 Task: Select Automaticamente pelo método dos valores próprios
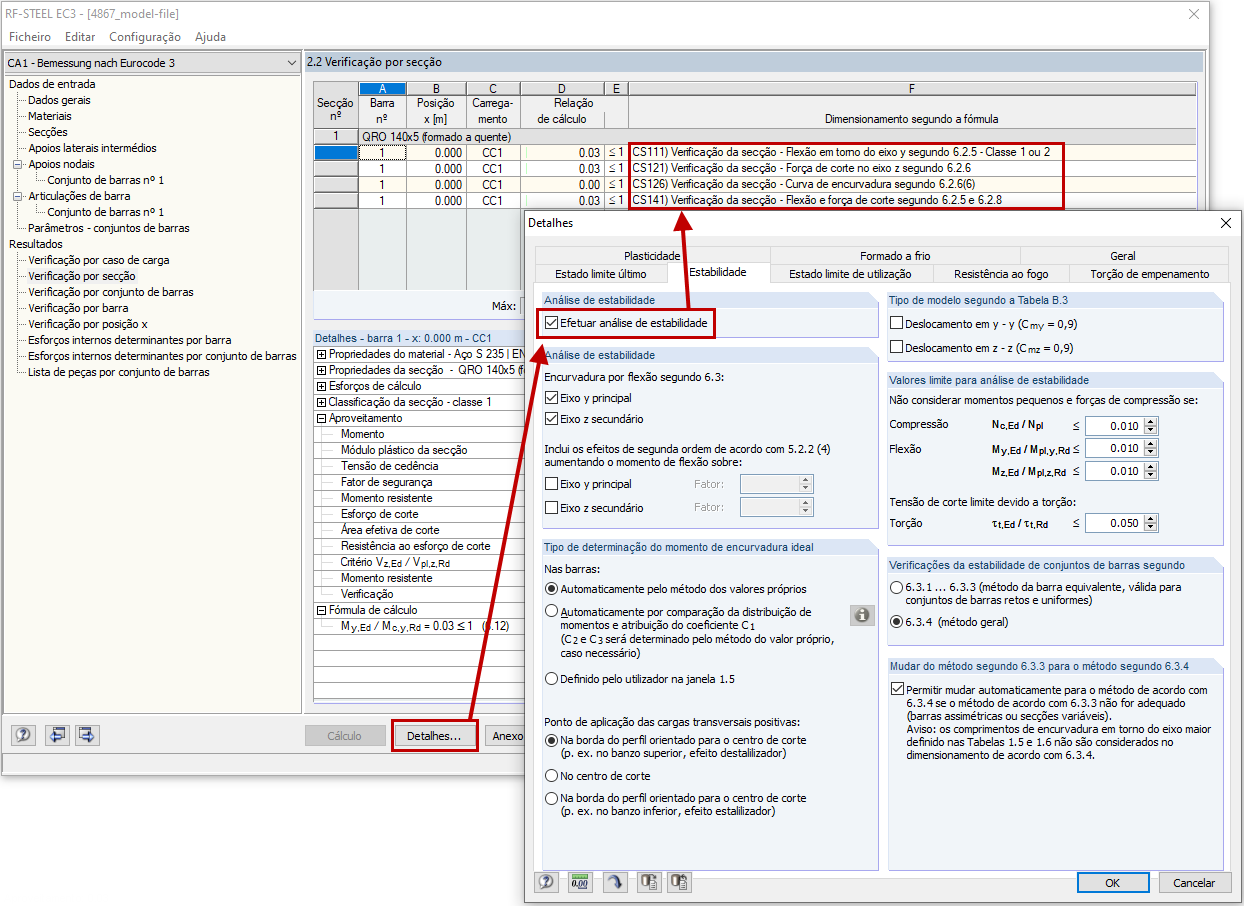[x=552, y=589]
